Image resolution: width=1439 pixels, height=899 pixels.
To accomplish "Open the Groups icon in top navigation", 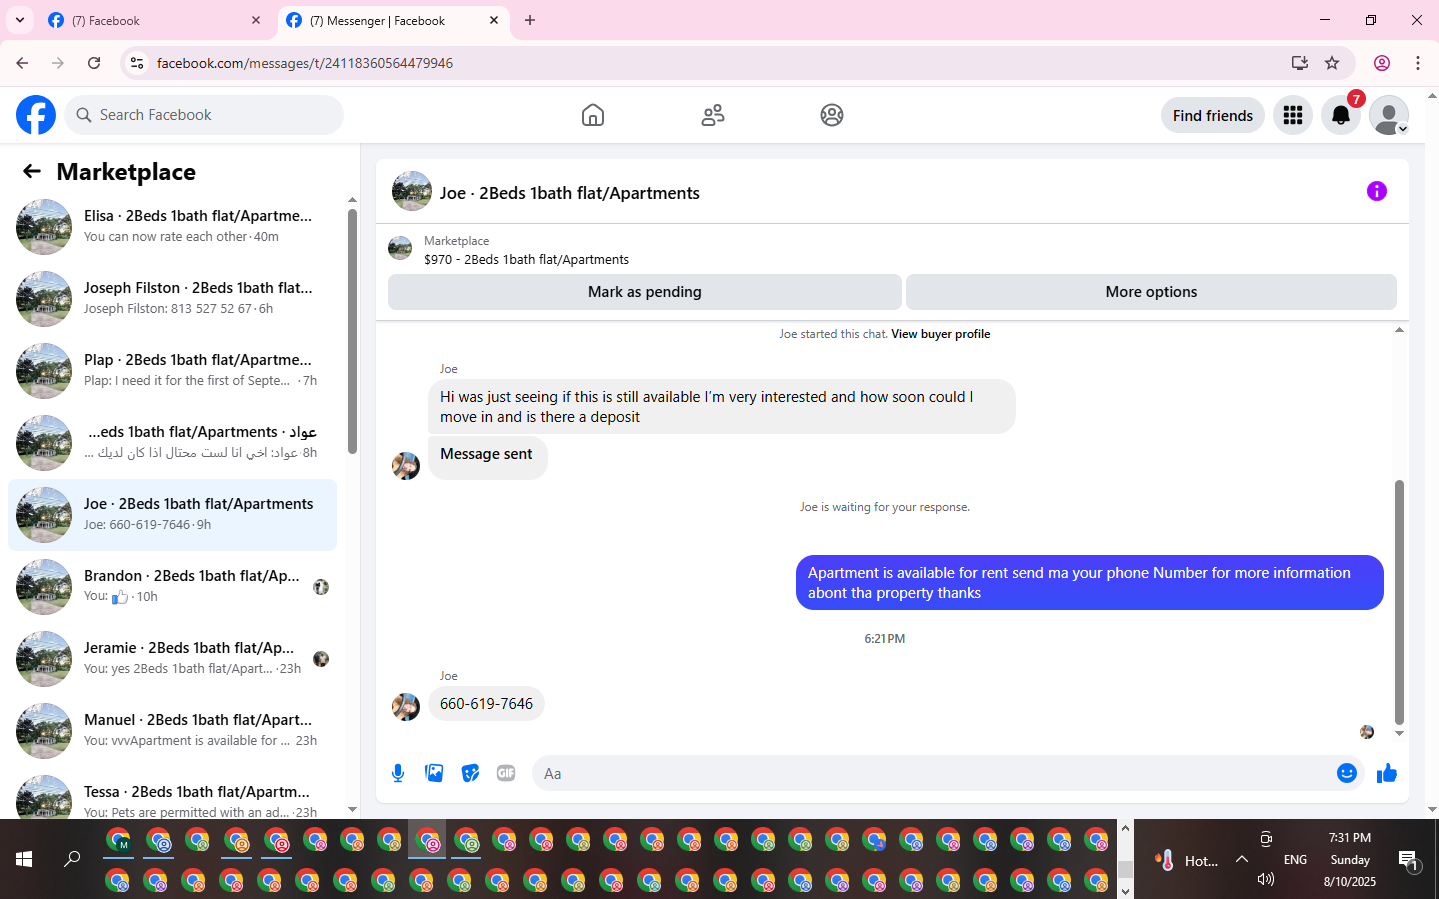I will pyautogui.click(x=832, y=115).
